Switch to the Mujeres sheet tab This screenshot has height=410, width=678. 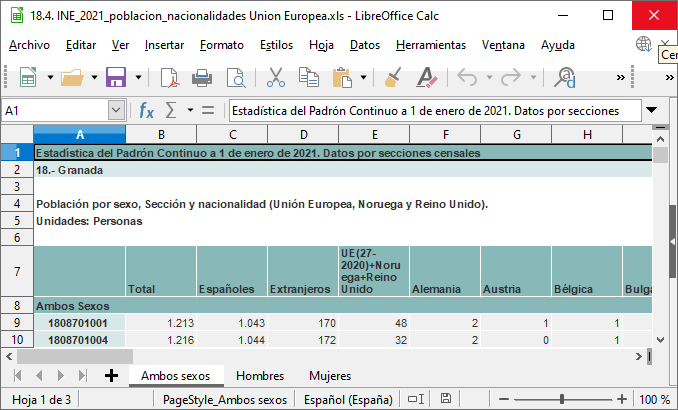pos(329,376)
